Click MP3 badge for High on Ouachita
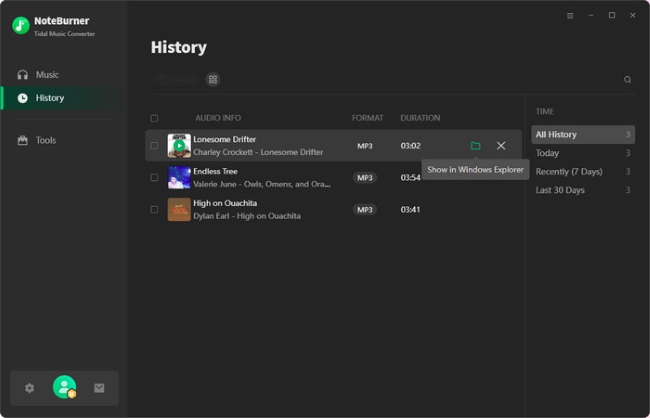This screenshot has height=418, width=650. (365, 209)
